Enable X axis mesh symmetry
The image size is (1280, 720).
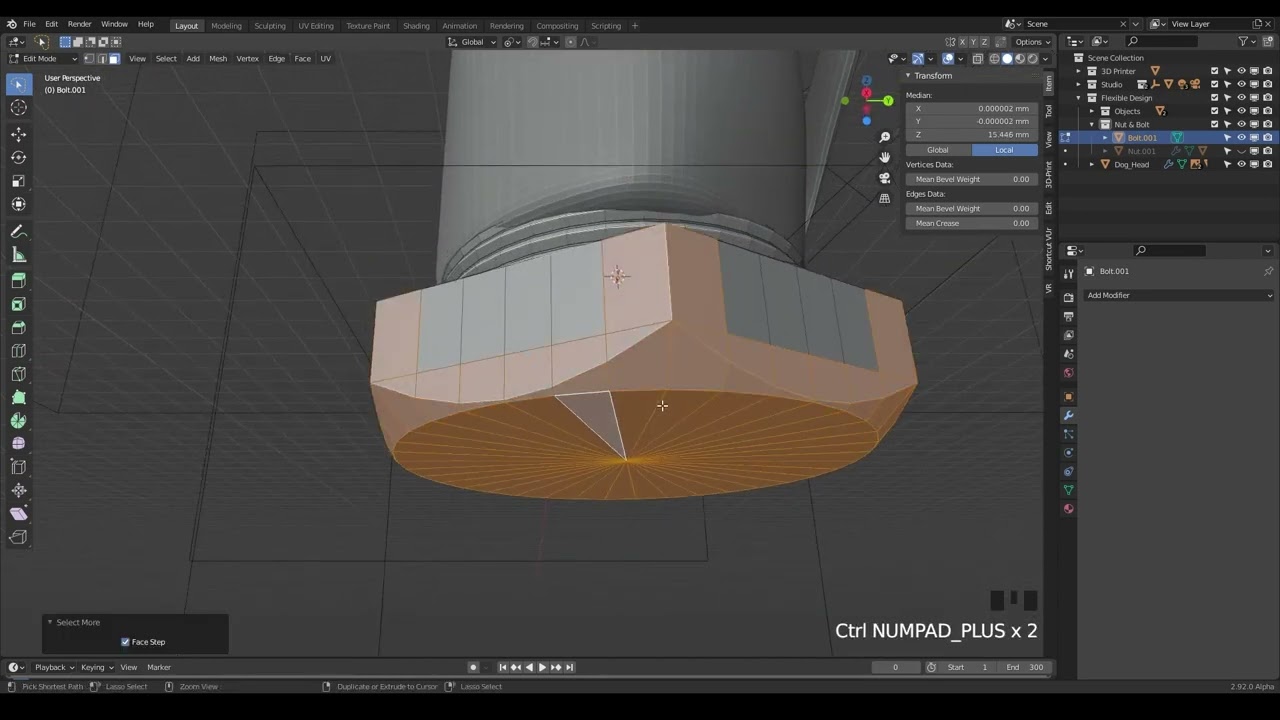coord(962,42)
